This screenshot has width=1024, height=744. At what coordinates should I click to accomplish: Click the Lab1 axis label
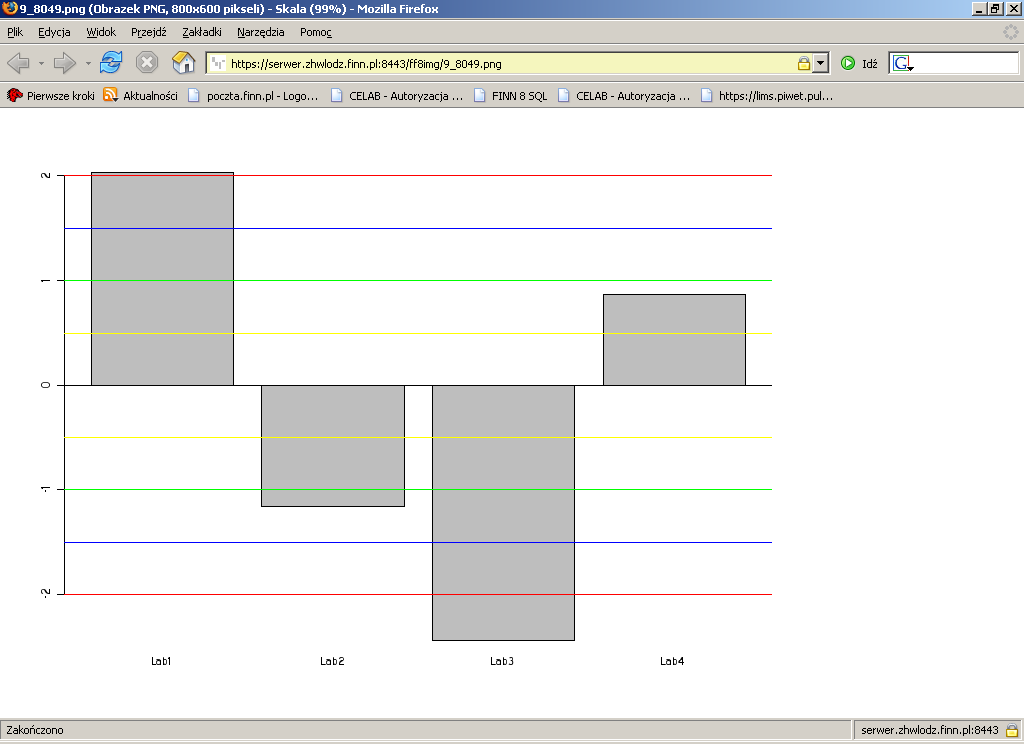[x=161, y=661]
